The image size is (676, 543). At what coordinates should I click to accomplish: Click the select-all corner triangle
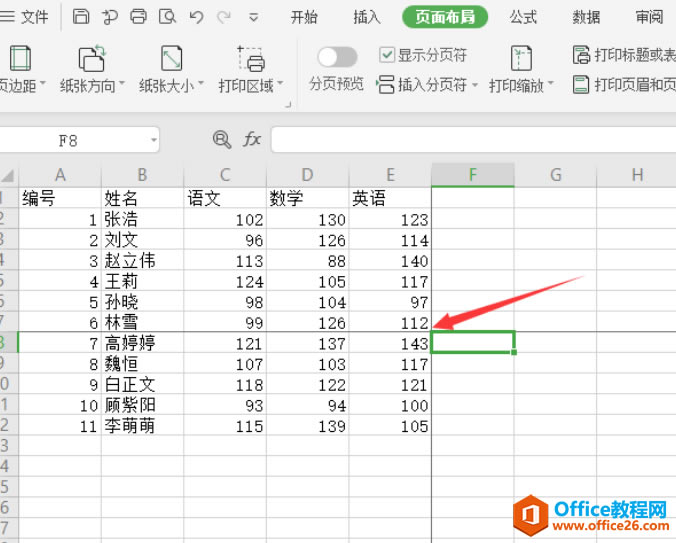click(x=8, y=175)
